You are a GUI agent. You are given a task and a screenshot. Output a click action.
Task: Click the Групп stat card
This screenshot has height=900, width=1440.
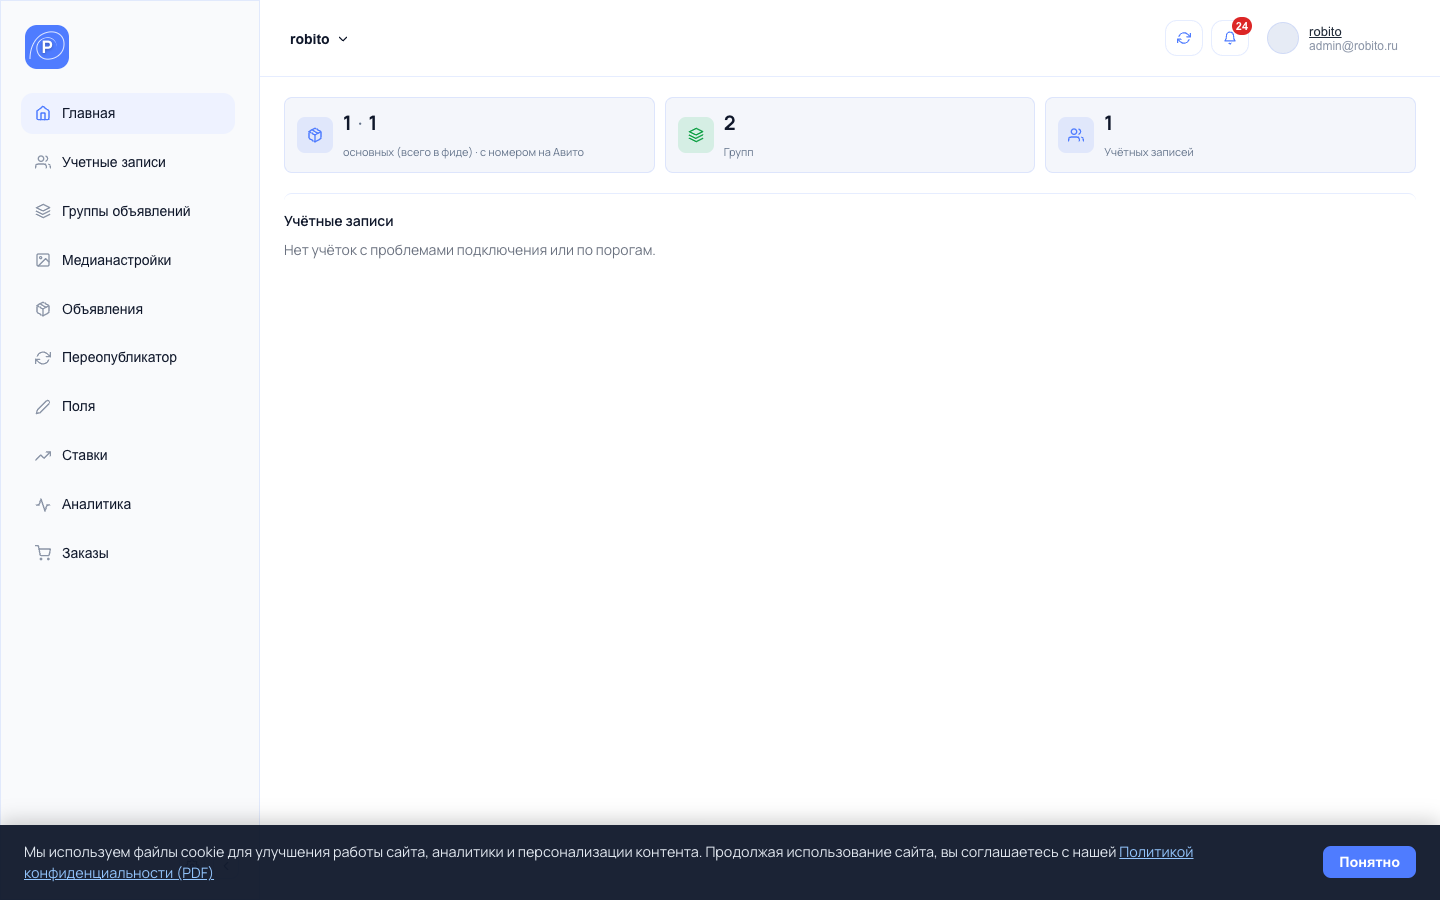[x=850, y=135]
